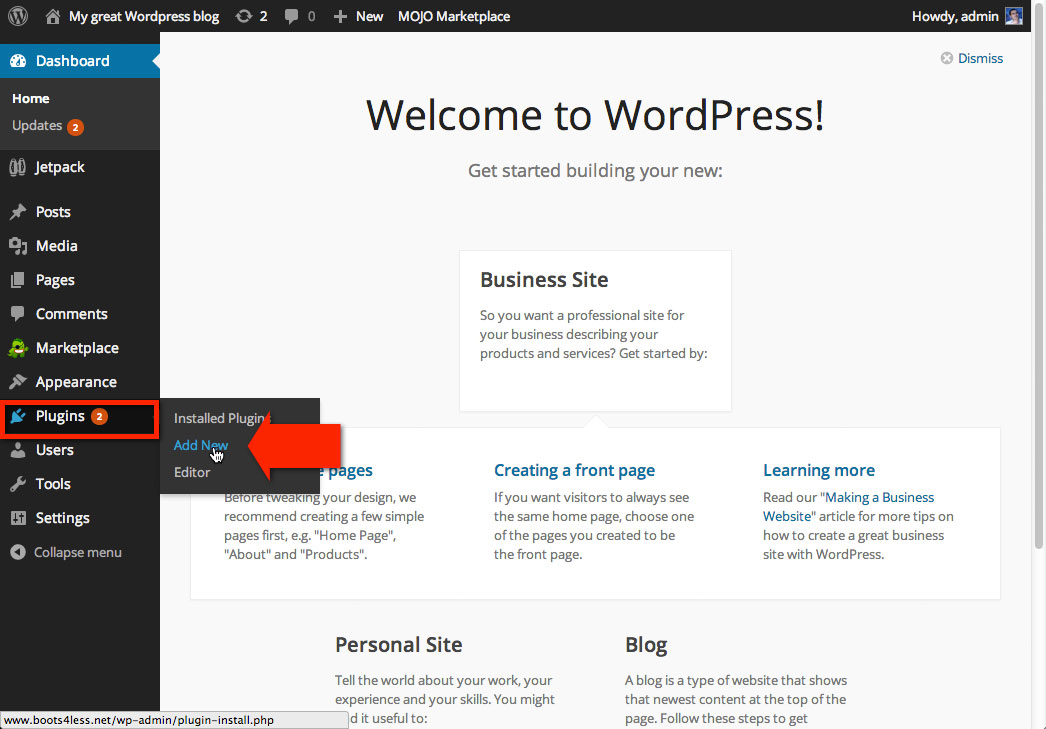Click My great Wordpress blog site name

144,16
